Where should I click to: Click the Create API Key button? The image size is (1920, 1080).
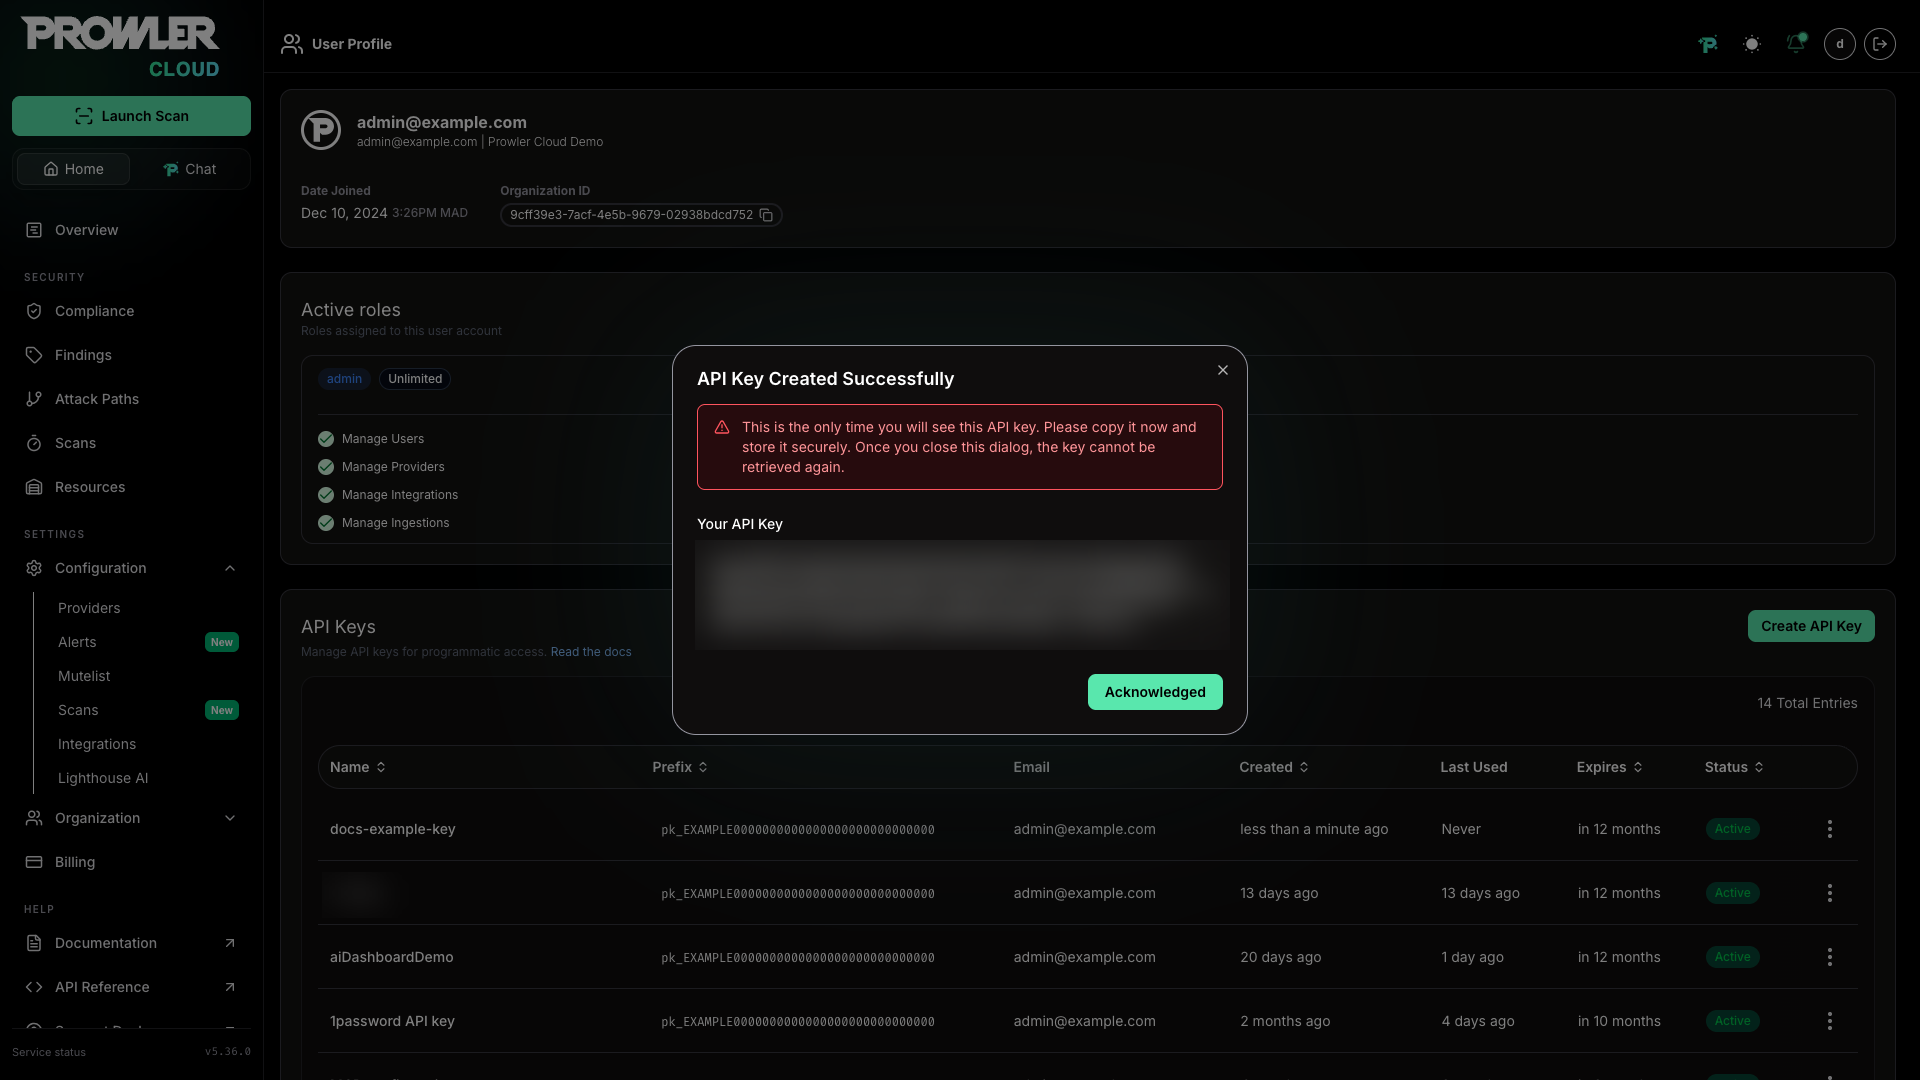coord(1811,626)
